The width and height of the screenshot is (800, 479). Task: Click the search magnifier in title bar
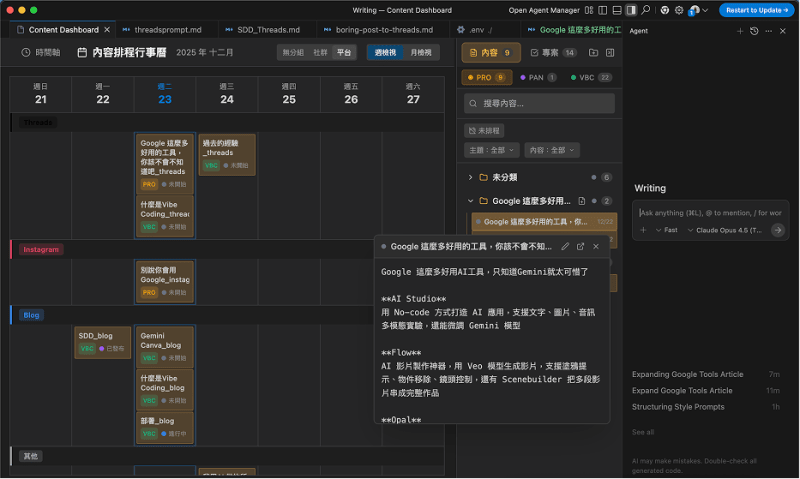[646, 10]
